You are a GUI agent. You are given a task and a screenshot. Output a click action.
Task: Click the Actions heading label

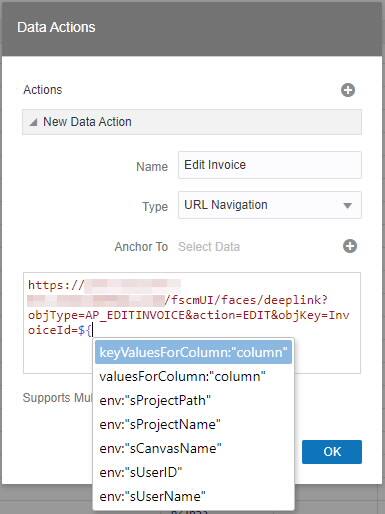click(43, 90)
